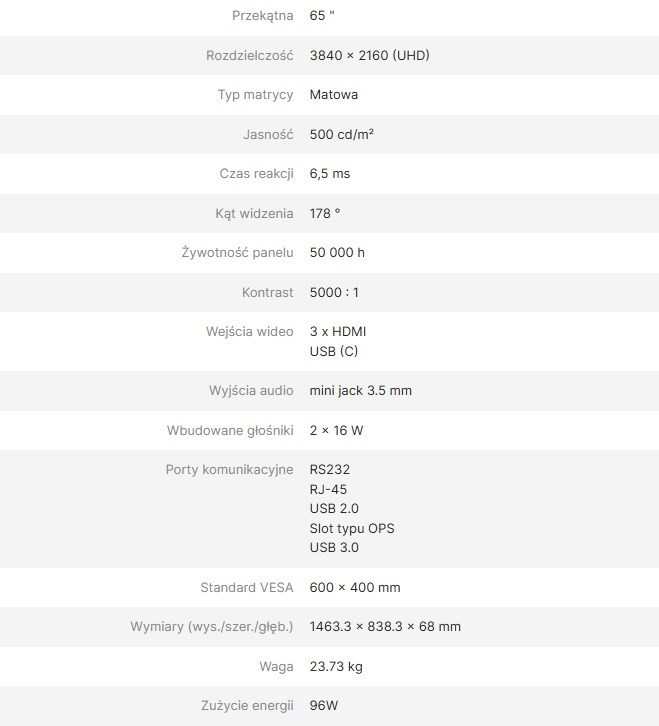659x726 pixels.
Task: Click the Slot typu OPS entry
Action: pos(352,528)
